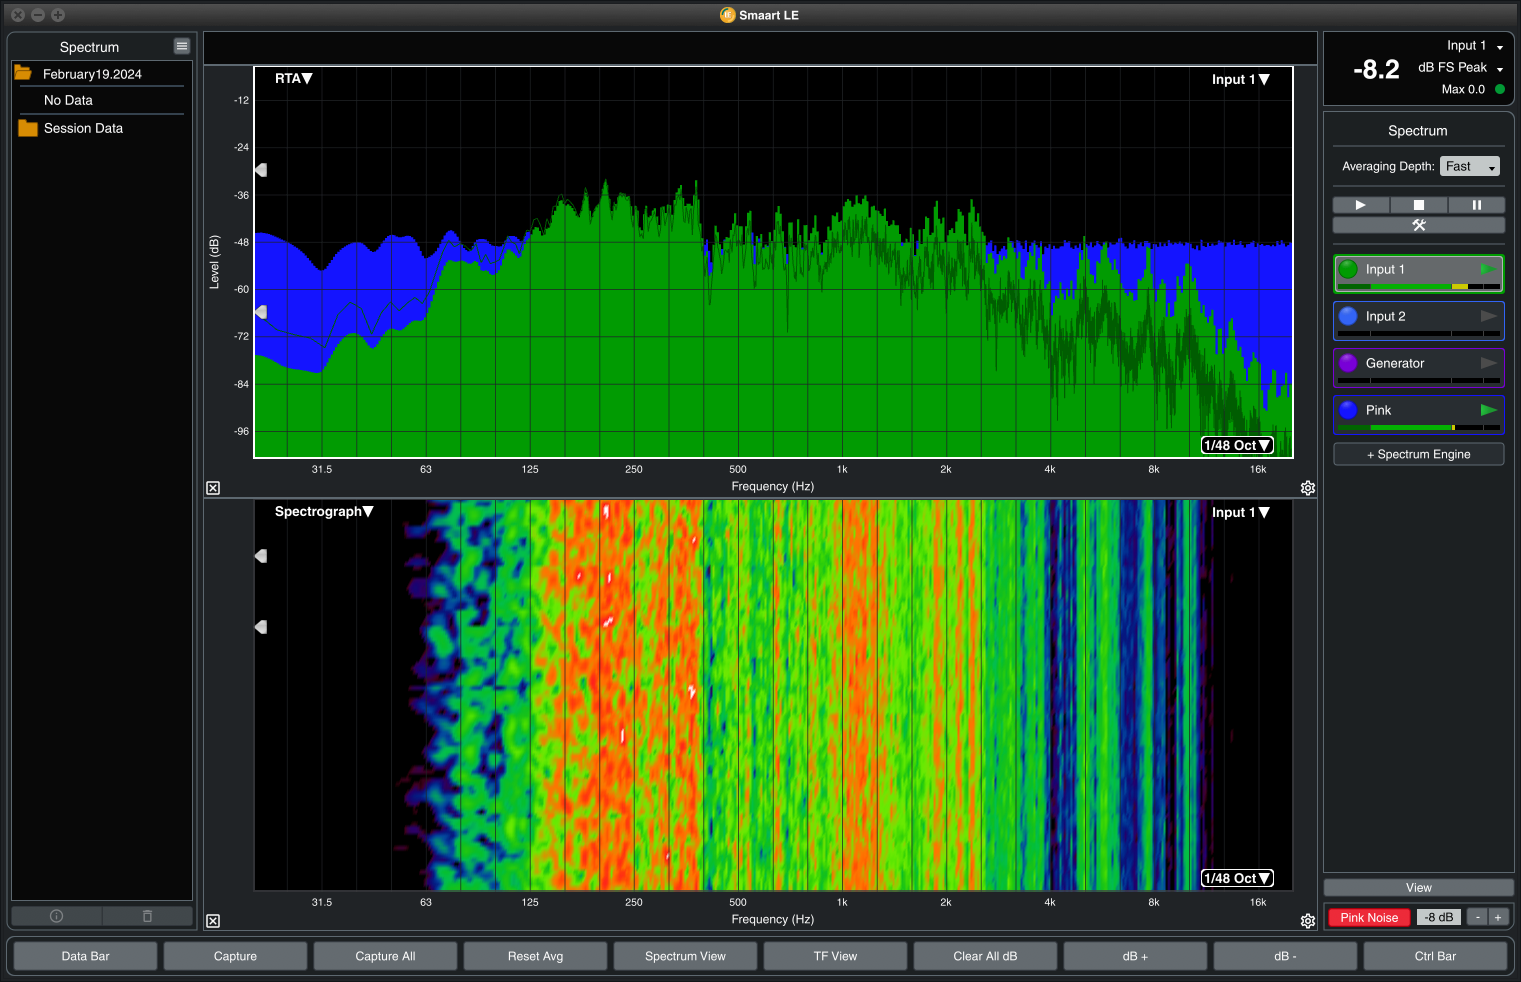Image resolution: width=1521 pixels, height=982 pixels.
Task: Click the dB - button
Action: [x=1285, y=956]
